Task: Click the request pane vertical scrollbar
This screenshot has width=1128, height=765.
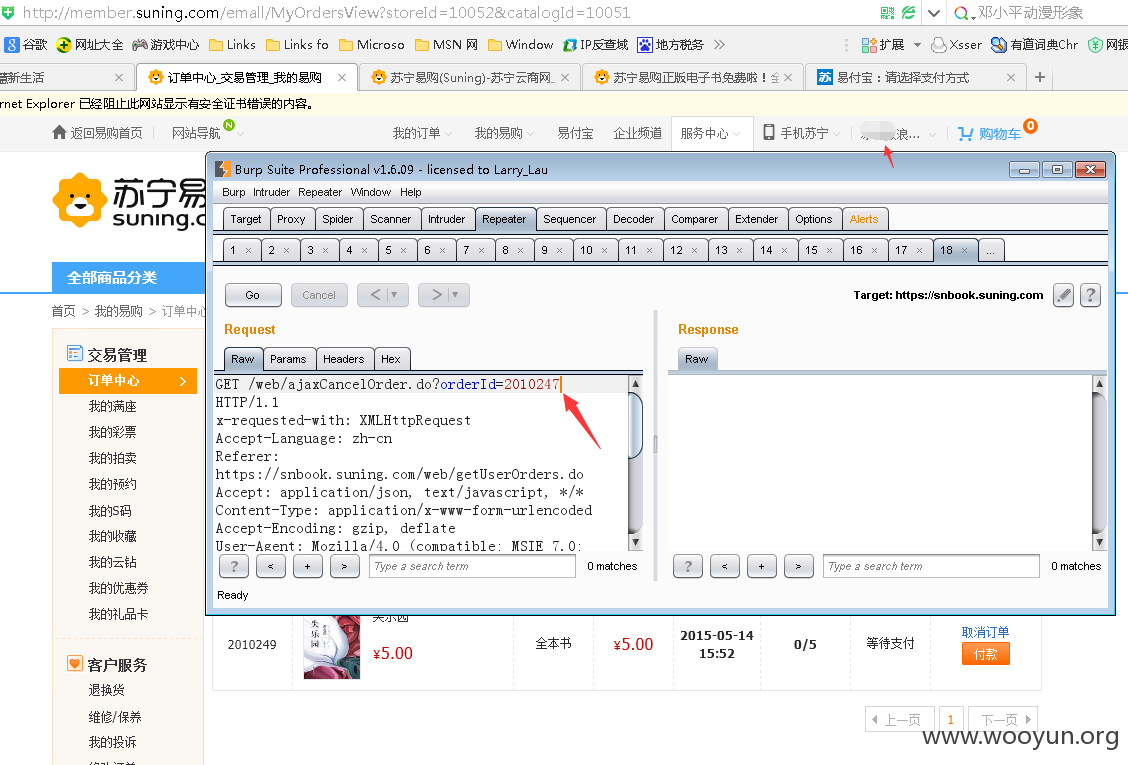Action: point(635,463)
